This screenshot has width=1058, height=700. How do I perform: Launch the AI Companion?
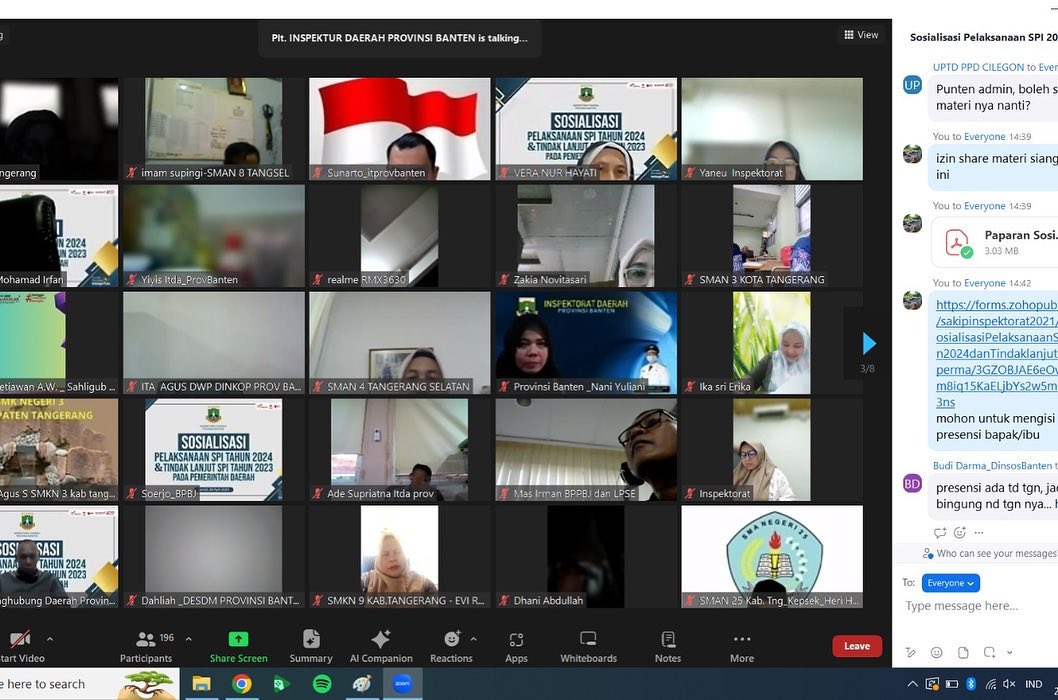point(381,645)
